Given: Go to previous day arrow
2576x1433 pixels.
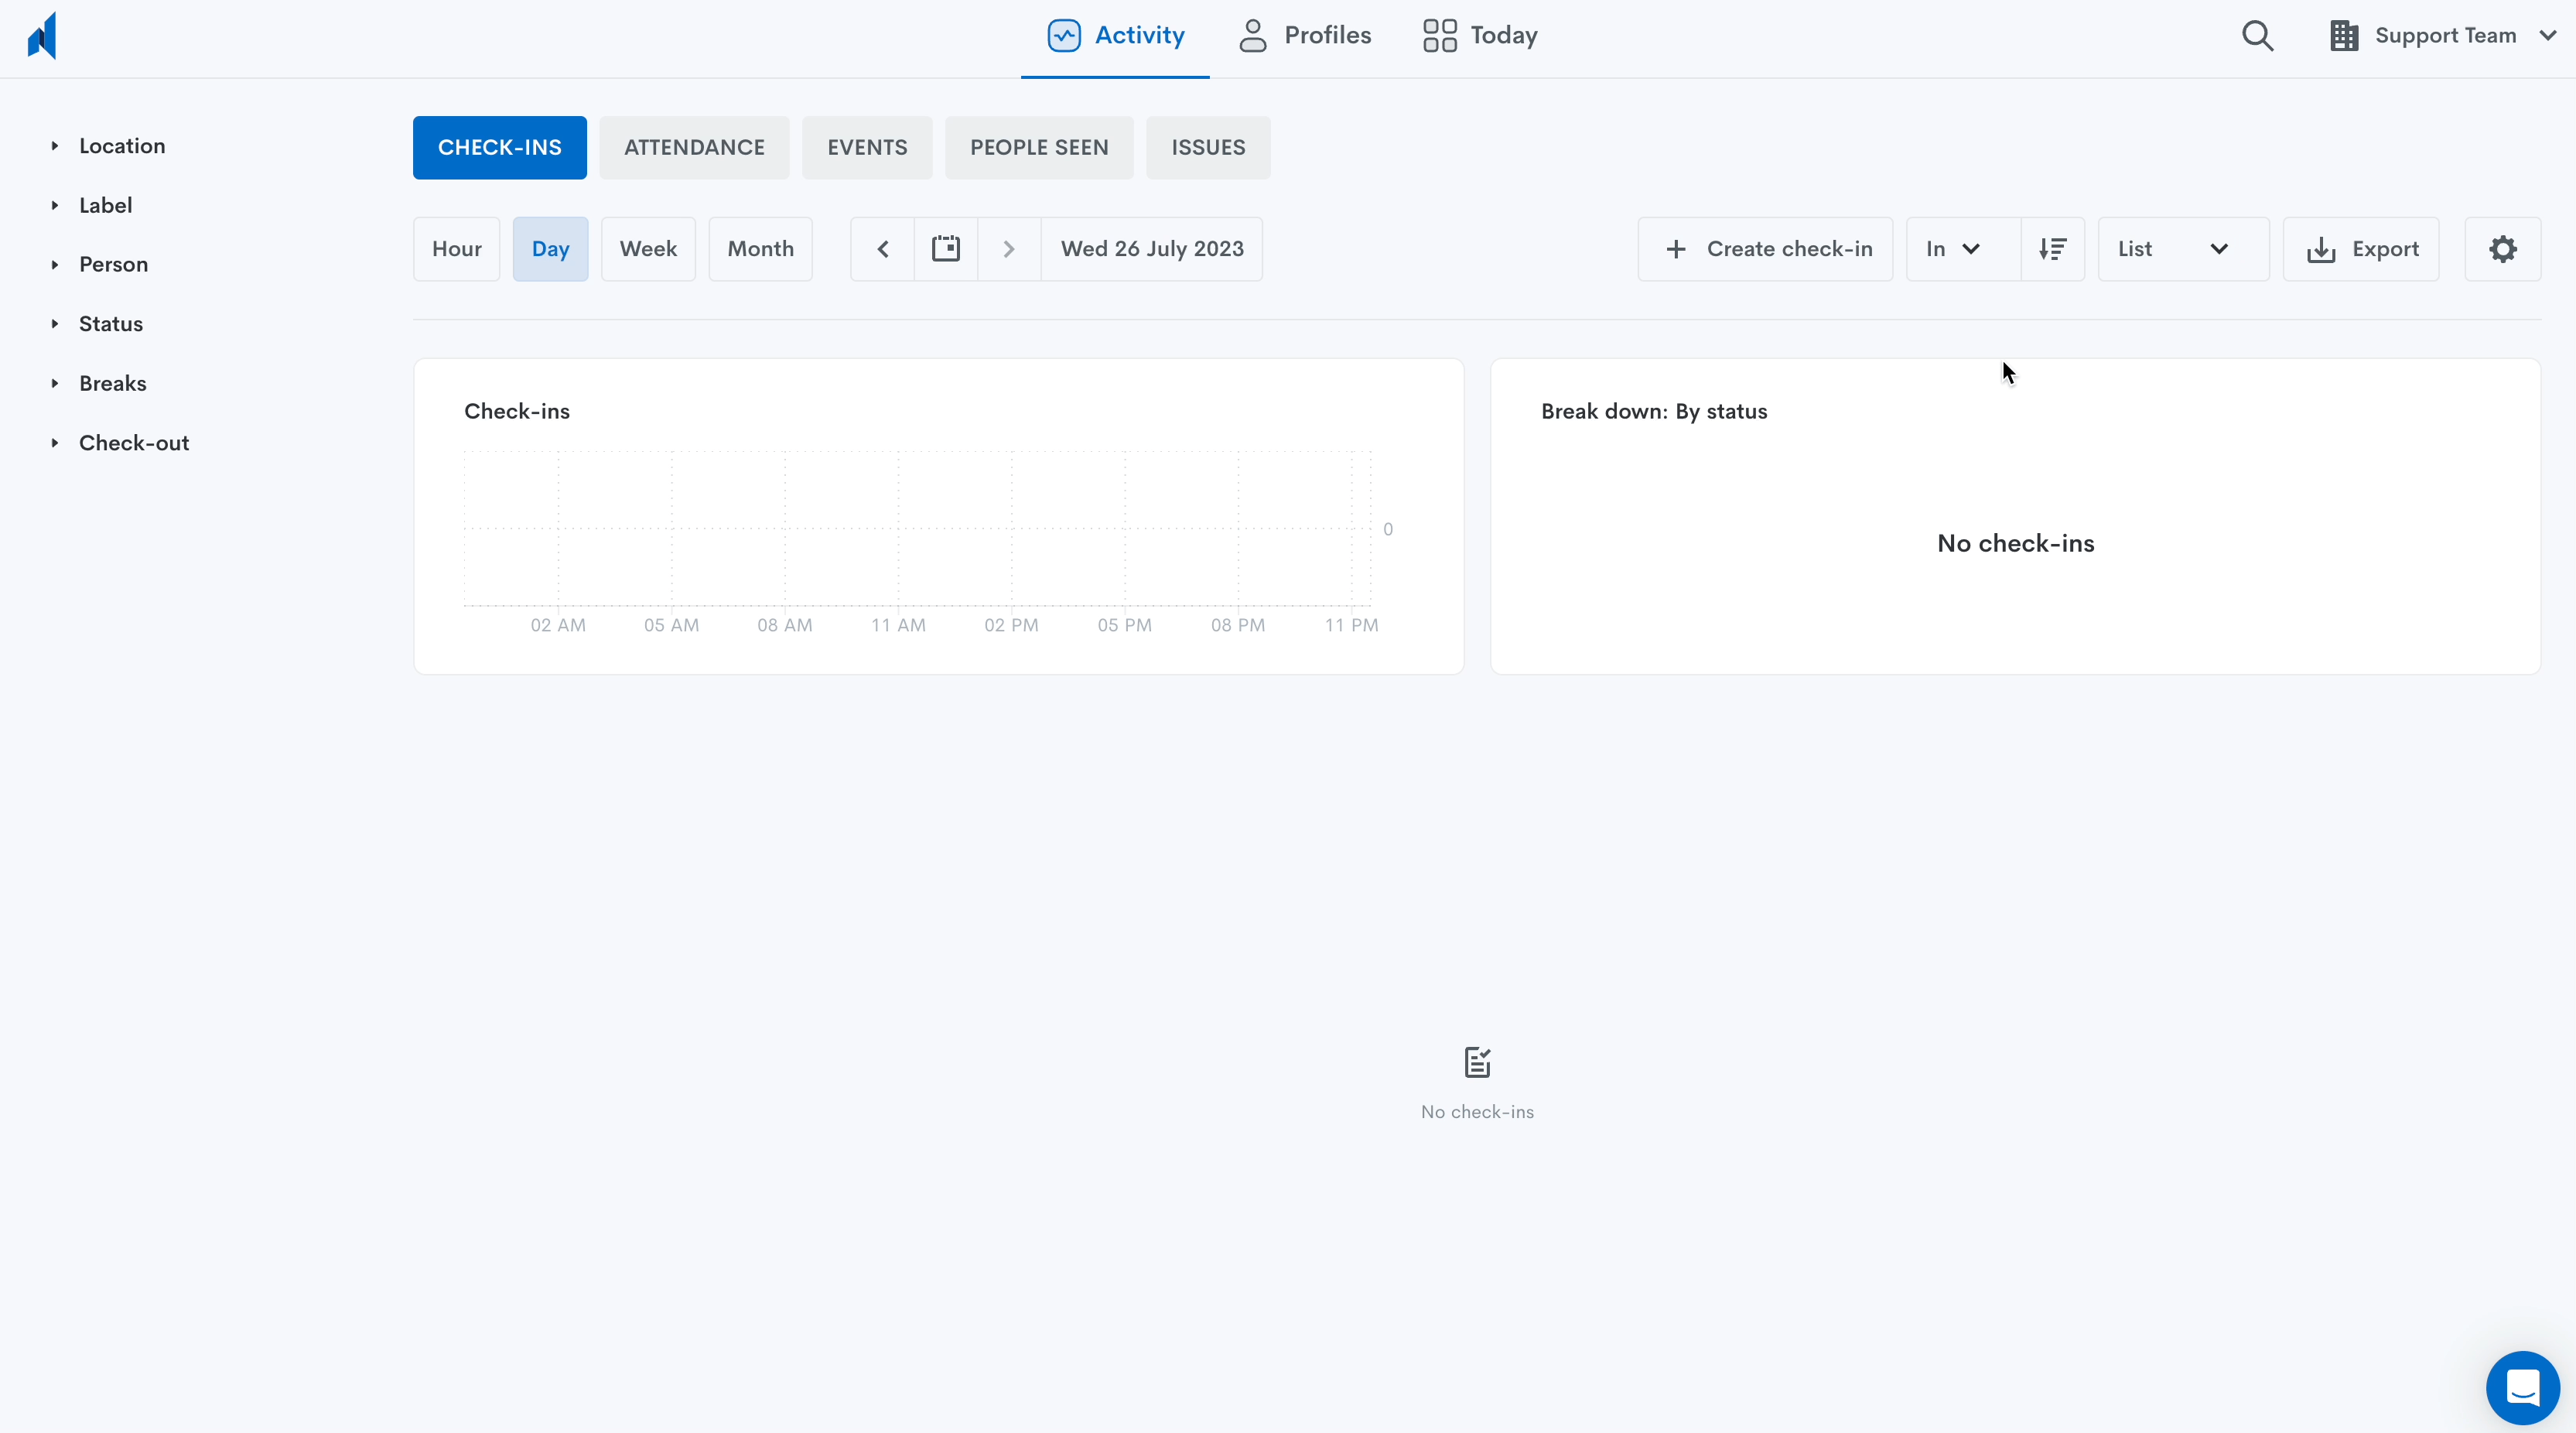Looking at the screenshot, I should pyautogui.click(x=883, y=249).
